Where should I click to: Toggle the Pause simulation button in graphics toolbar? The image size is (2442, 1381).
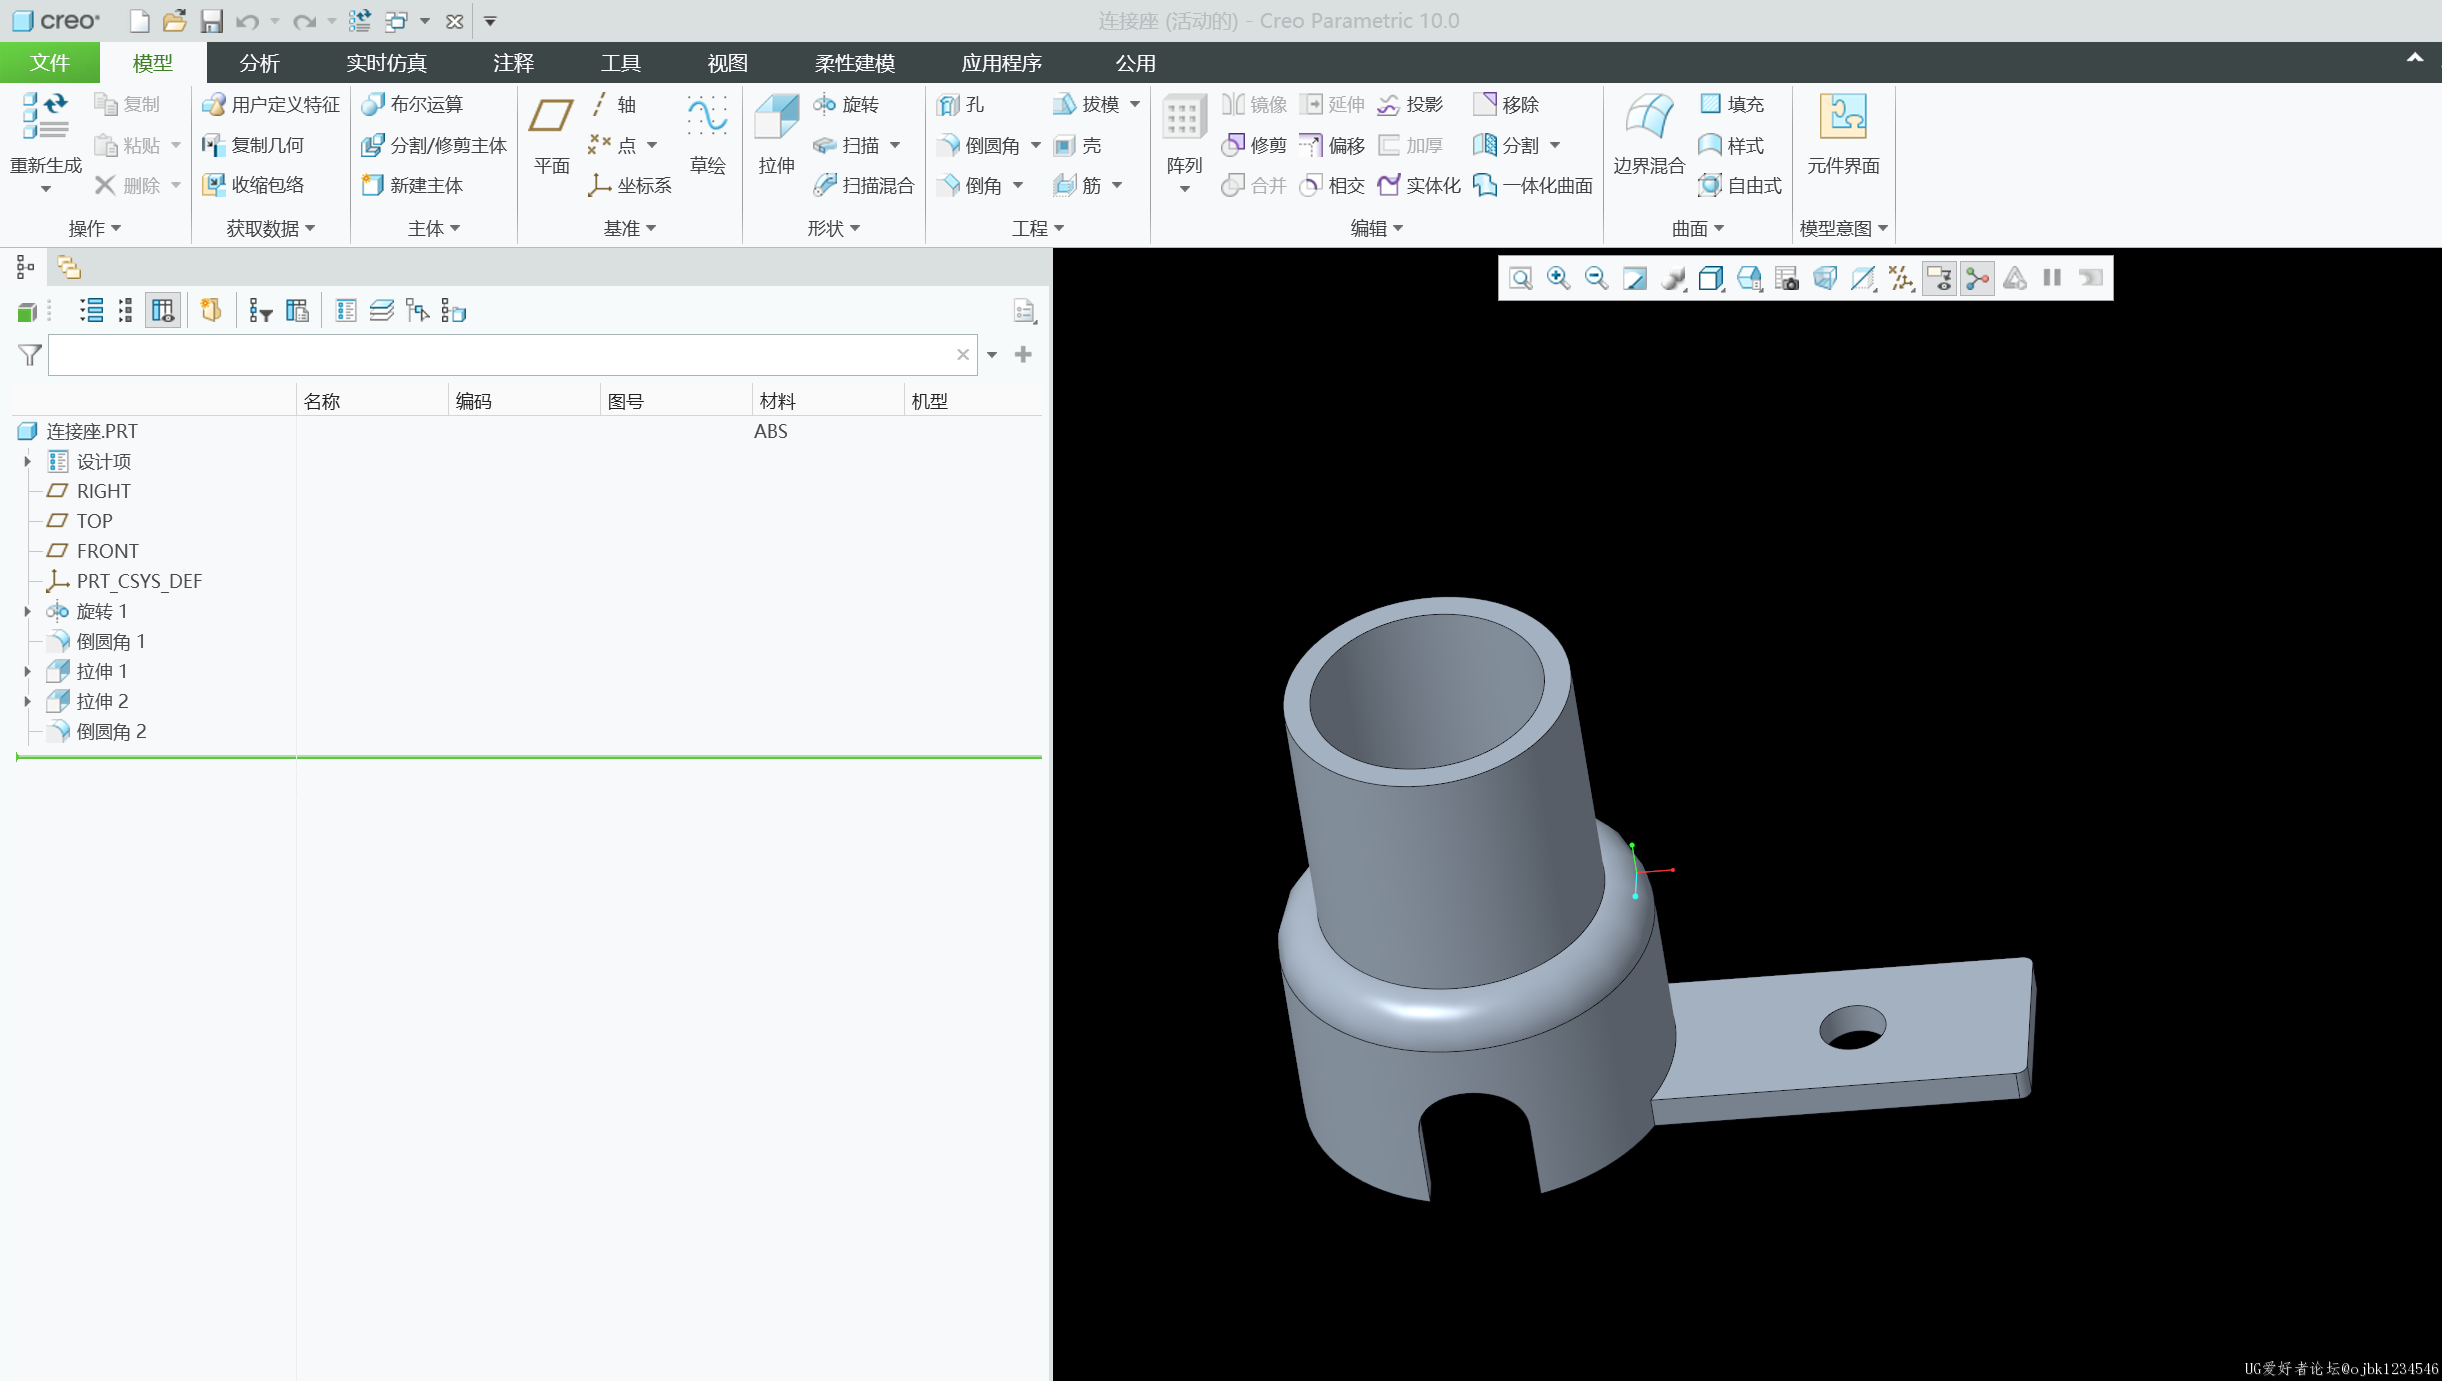tap(2052, 278)
